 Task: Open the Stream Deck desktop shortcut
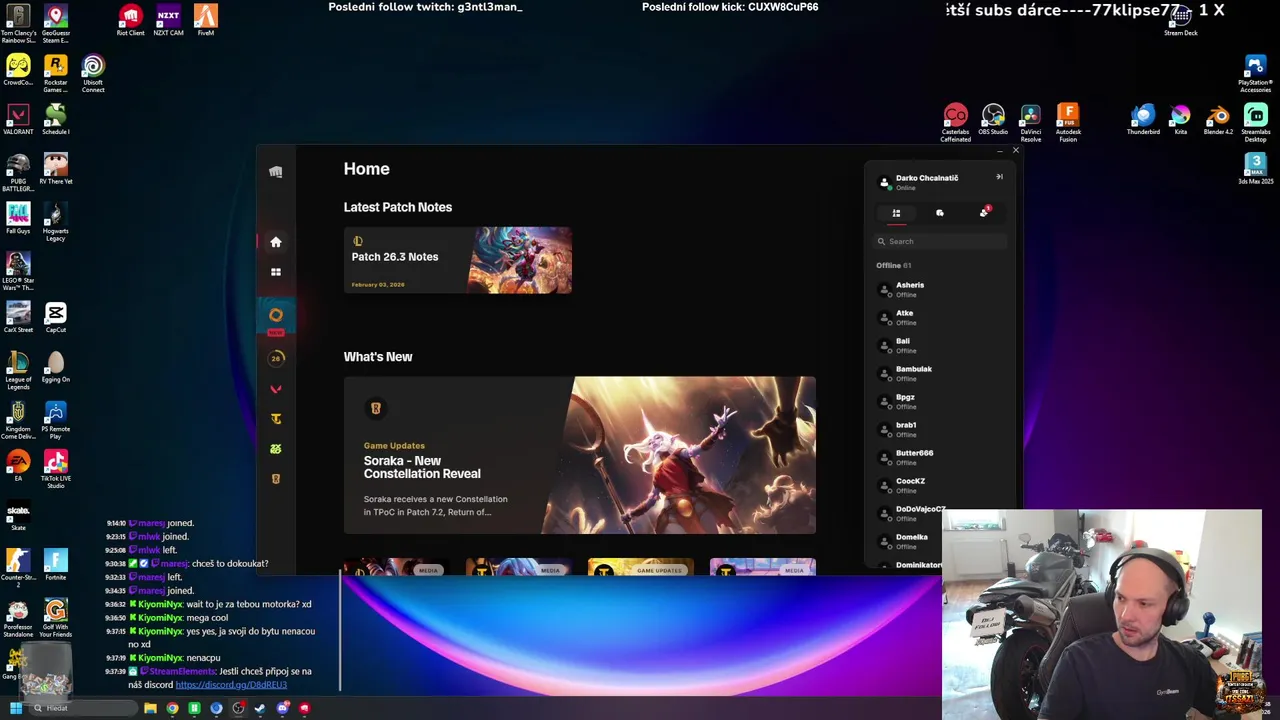[1180, 20]
